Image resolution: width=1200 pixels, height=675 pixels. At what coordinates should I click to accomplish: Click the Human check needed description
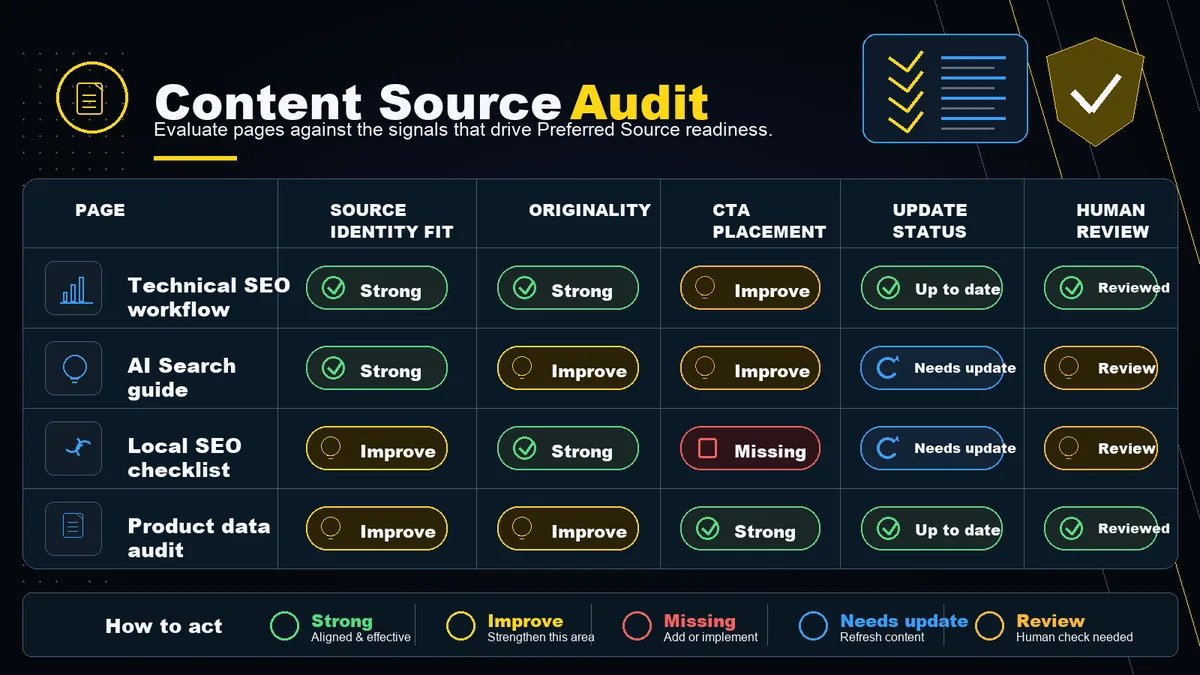(1074, 637)
